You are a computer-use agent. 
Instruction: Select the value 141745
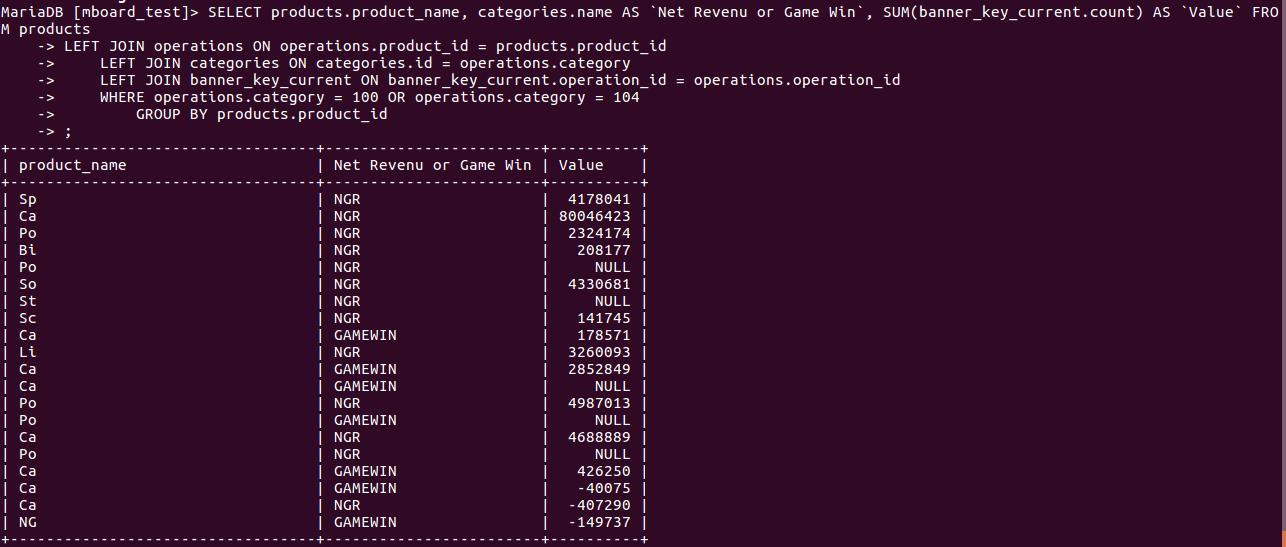(x=604, y=318)
